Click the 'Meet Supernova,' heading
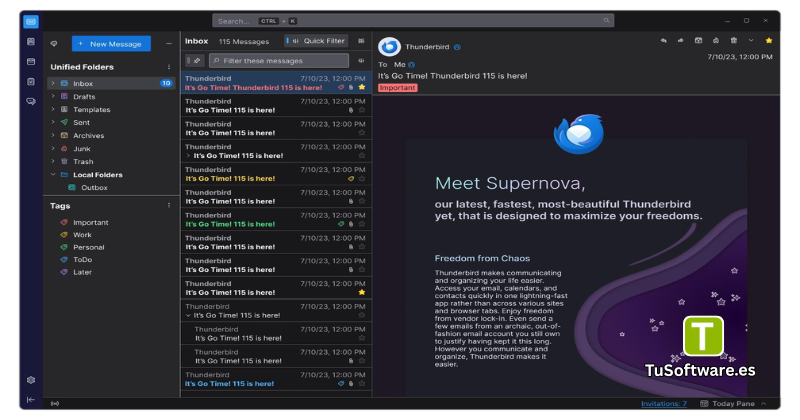 (x=510, y=183)
